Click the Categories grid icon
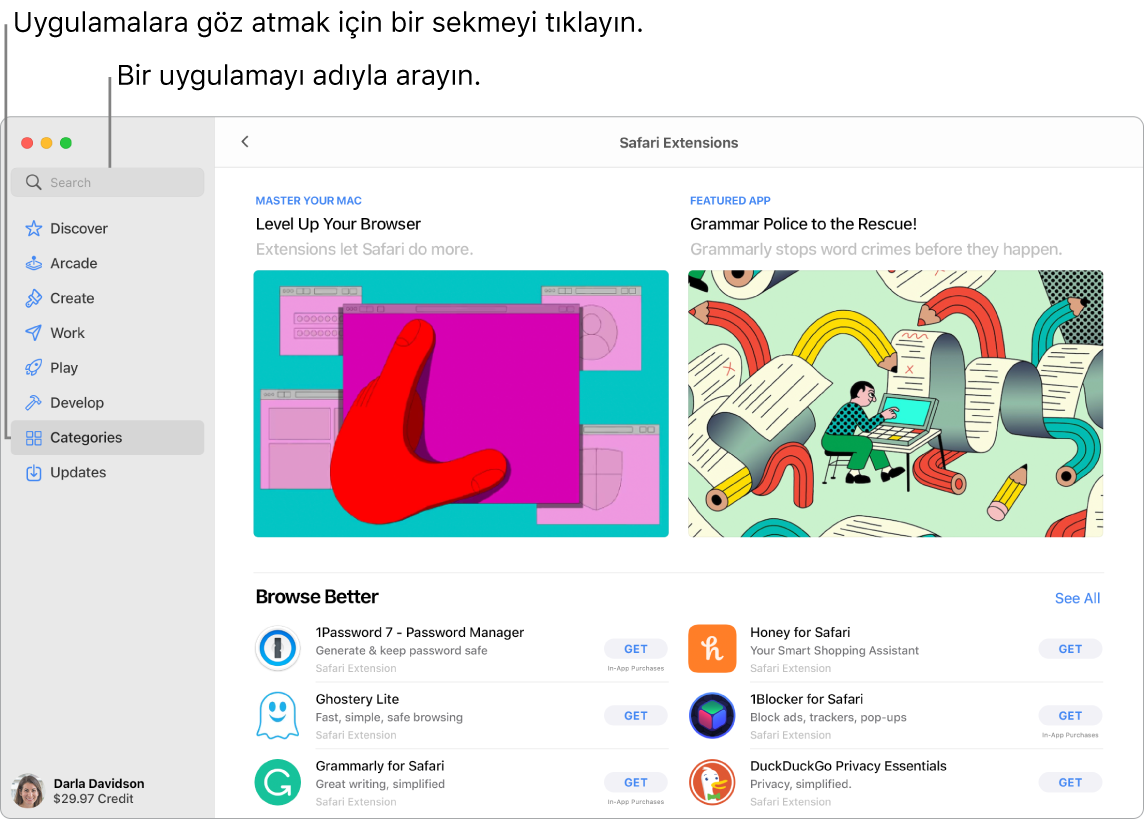1144x819 pixels. coord(34,438)
